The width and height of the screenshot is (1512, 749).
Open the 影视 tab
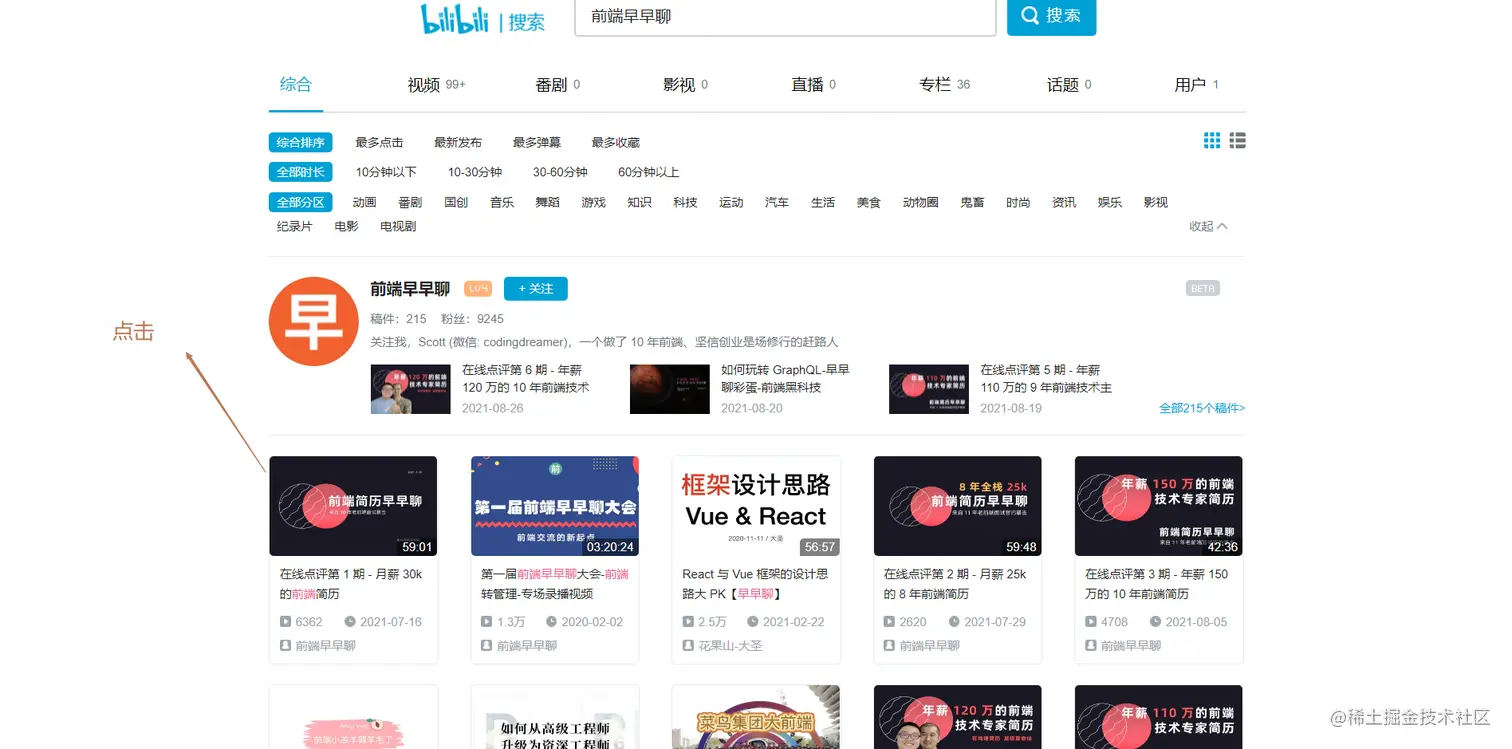click(685, 85)
